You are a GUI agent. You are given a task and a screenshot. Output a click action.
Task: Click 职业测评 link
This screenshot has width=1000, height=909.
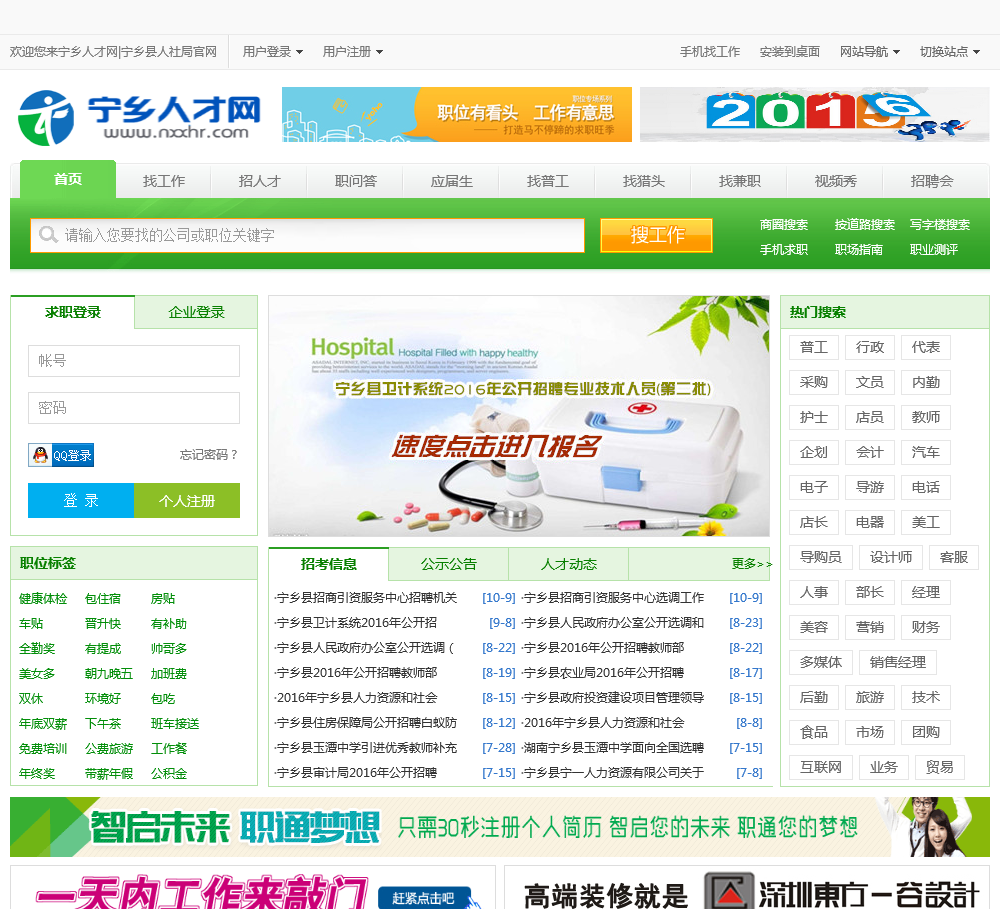934,249
